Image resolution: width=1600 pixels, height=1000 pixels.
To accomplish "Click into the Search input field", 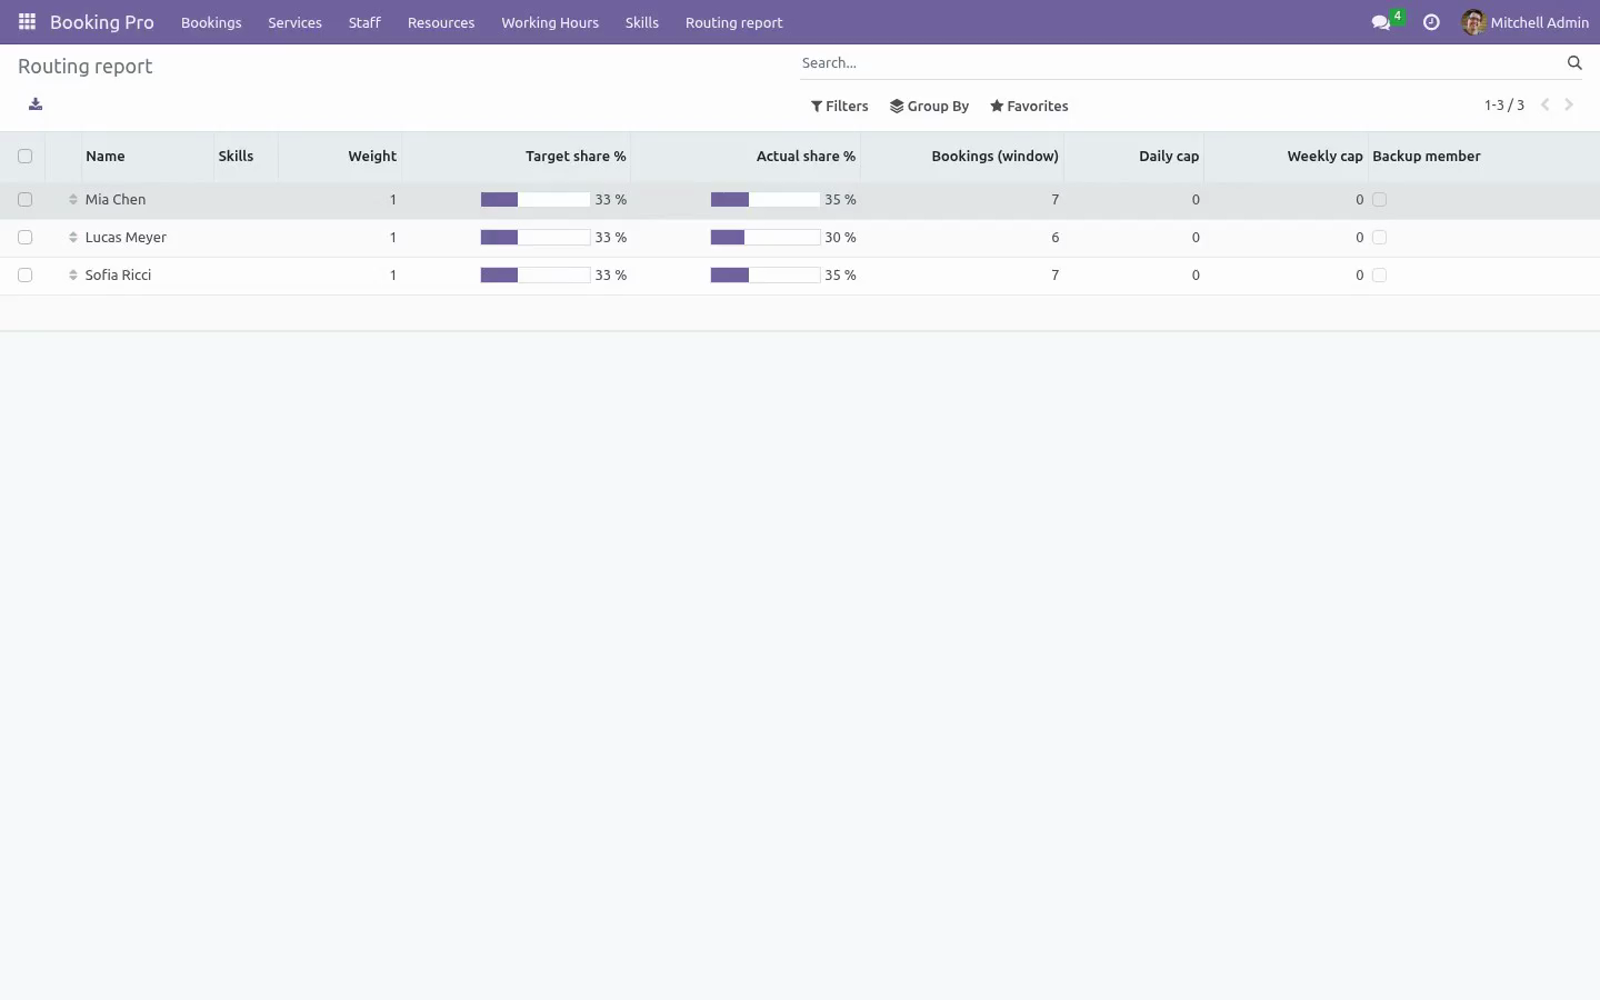I will point(1180,63).
